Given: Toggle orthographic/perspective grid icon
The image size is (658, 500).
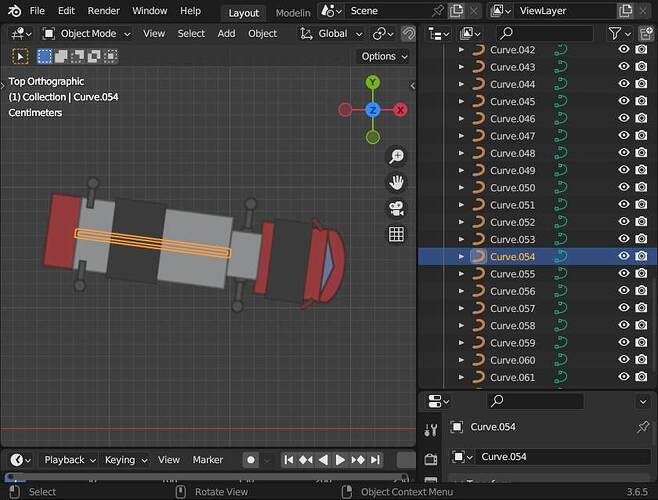Looking at the screenshot, I should 396,234.
